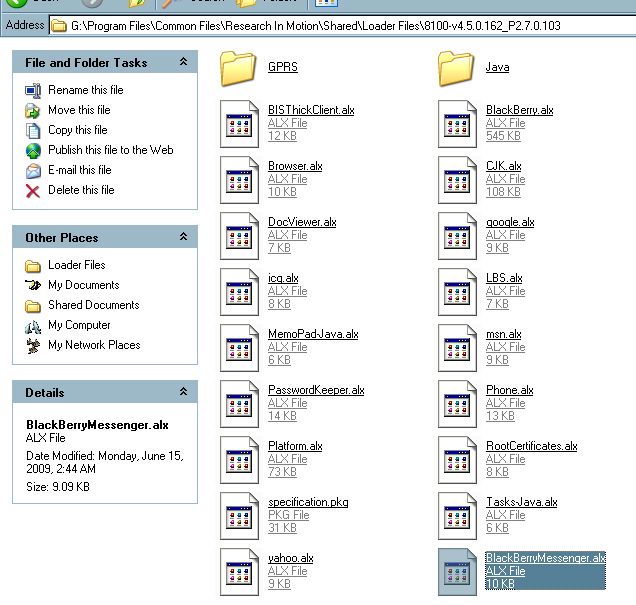The image size is (636, 605).
Task: Click the DocViewer.alx file name
Action: click(x=302, y=222)
